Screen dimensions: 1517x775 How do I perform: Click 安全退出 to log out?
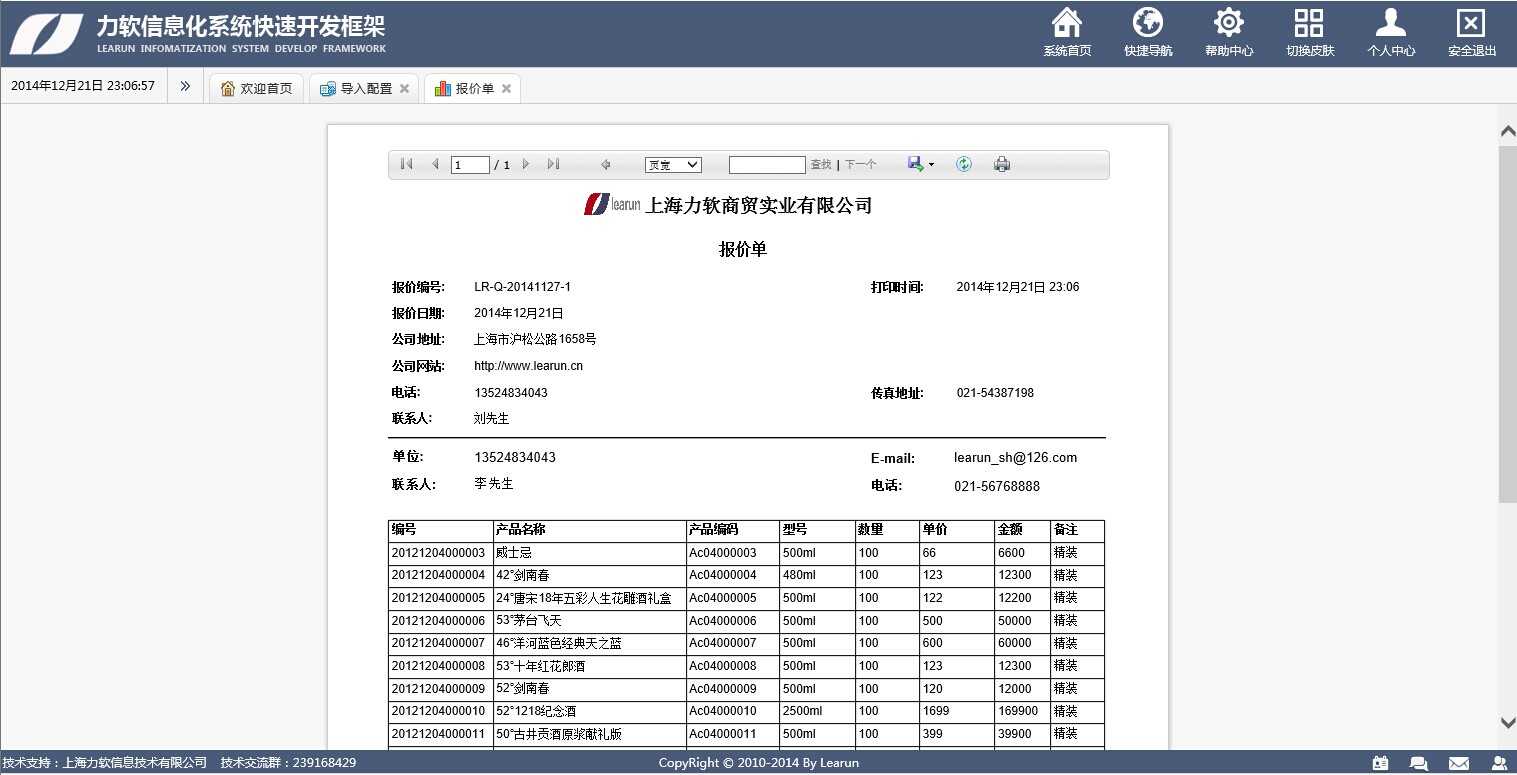point(1470,32)
